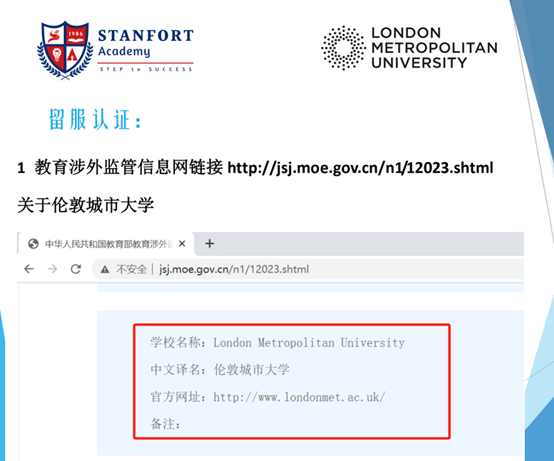Click the 留服认证 heading
Image resolution: width=554 pixels, height=461 pixels.
[95, 120]
